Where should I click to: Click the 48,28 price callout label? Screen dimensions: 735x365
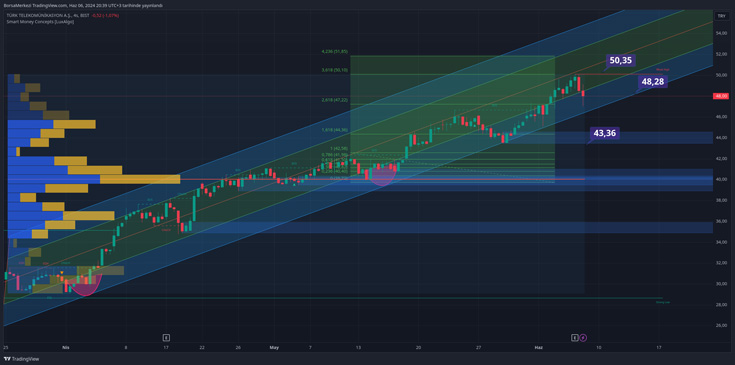pyautogui.click(x=652, y=82)
